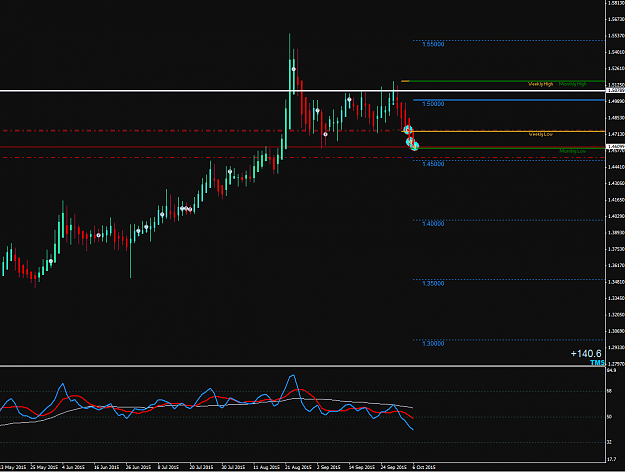The image size is (625, 472).
Task: Click the 1.30000 price level label
Action: [x=433, y=343]
